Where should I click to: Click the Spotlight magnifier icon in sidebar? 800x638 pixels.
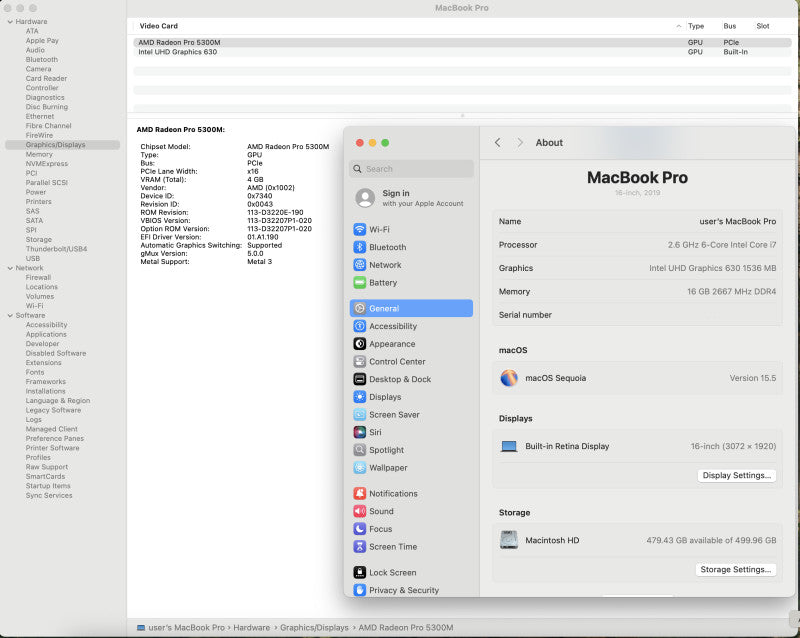pyautogui.click(x=360, y=450)
